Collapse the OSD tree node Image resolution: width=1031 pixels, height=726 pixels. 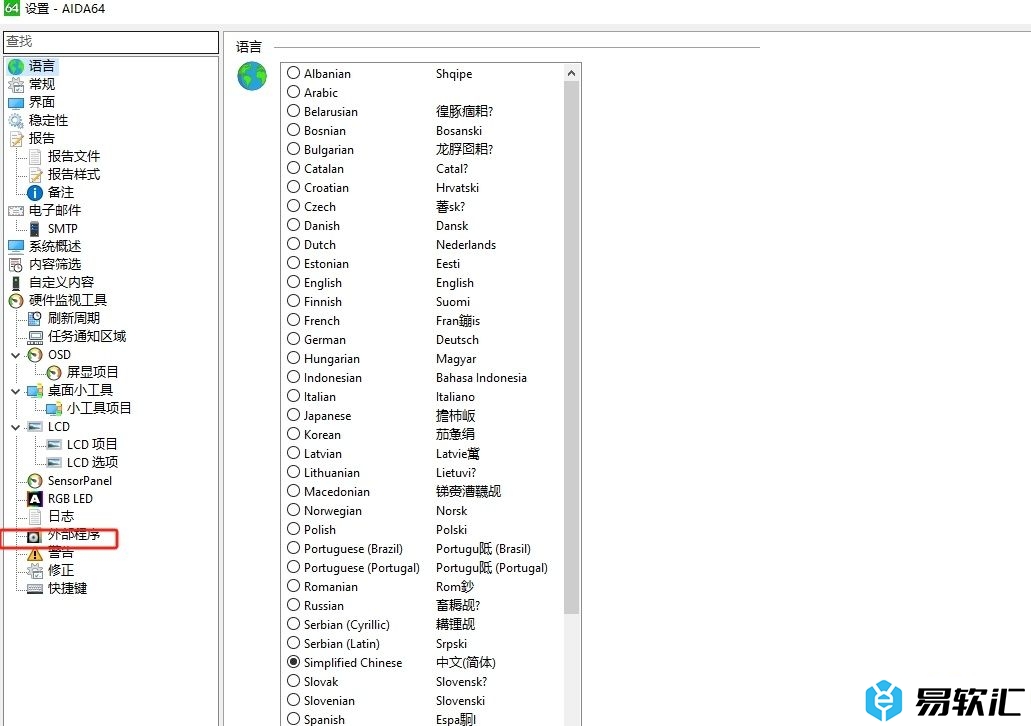16,355
